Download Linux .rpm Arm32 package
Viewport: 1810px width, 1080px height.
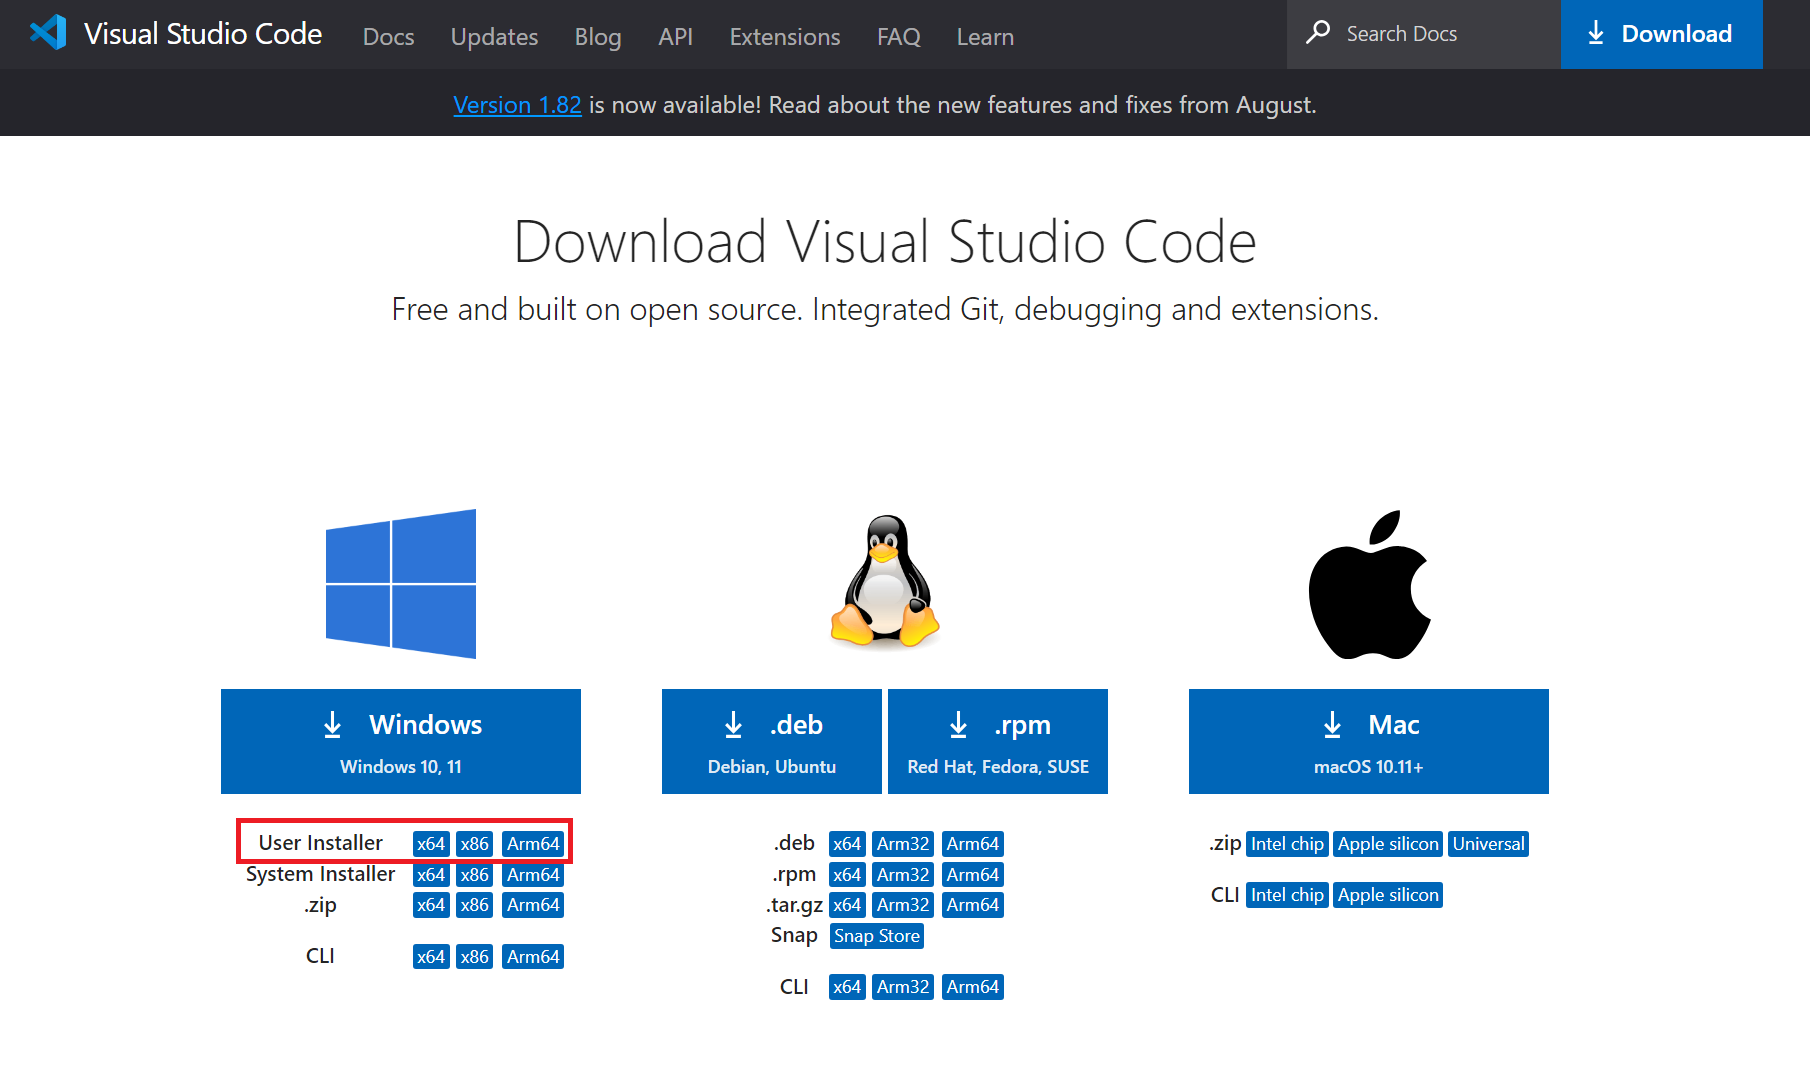click(x=903, y=875)
